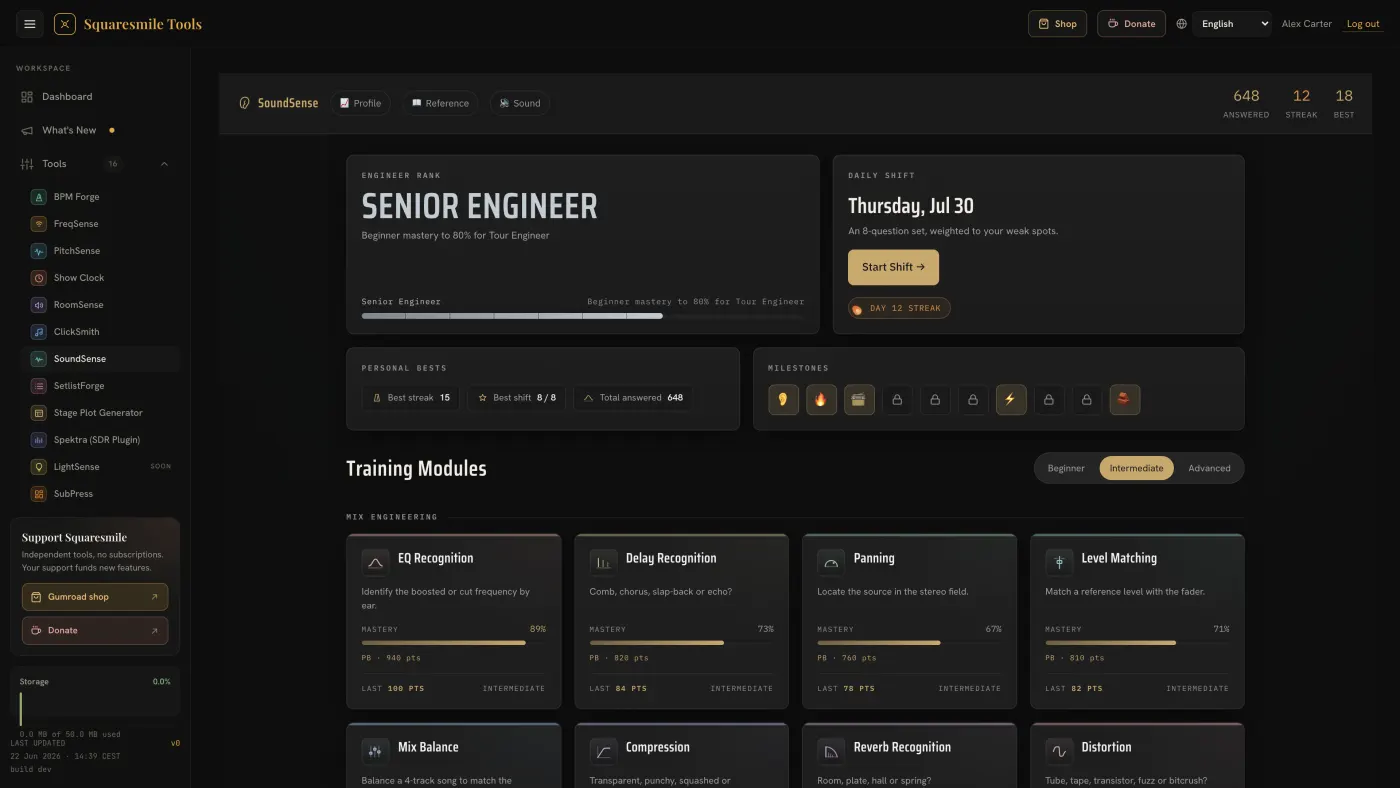
Task: Open the LightSense tool
Action: [100, 467]
